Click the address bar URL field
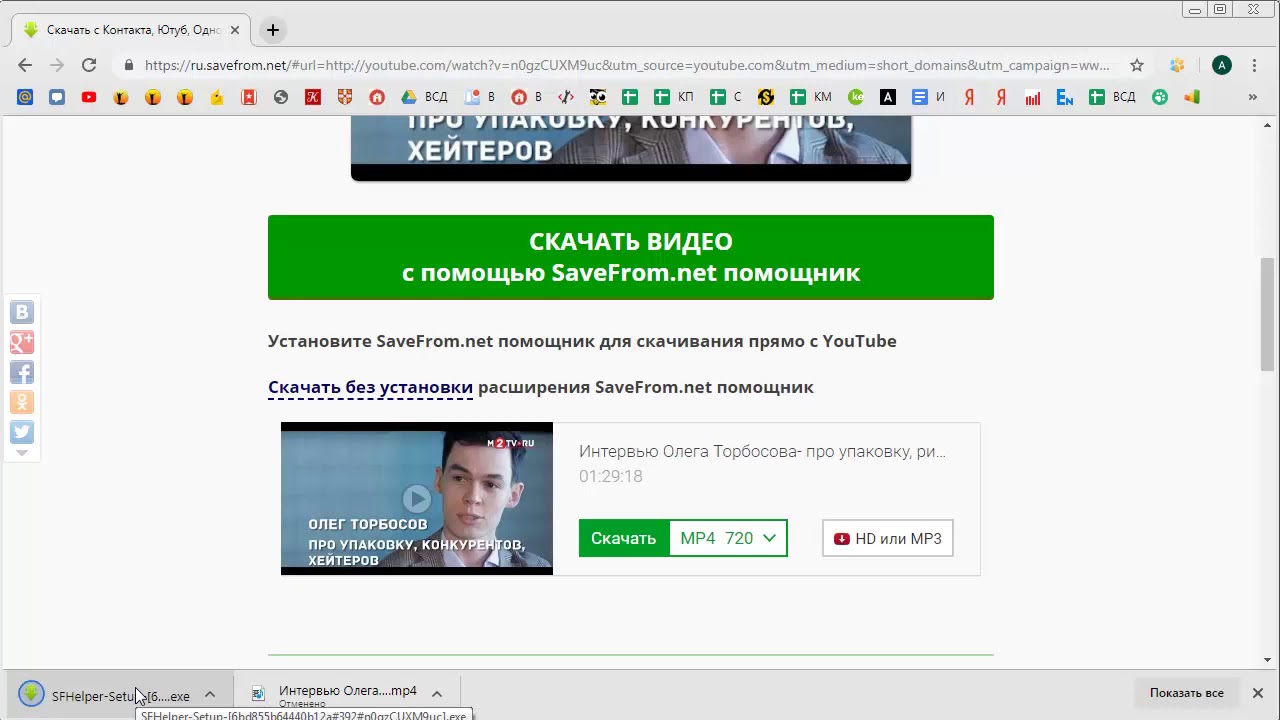The image size is (1280, 720). pyautogui.click(x=627, y=65)
